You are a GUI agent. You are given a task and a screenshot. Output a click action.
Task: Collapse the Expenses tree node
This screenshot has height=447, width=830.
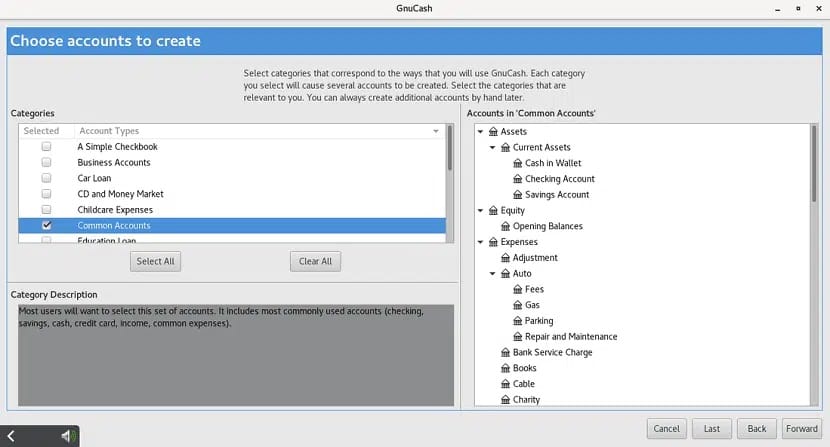tap(481, 242)
